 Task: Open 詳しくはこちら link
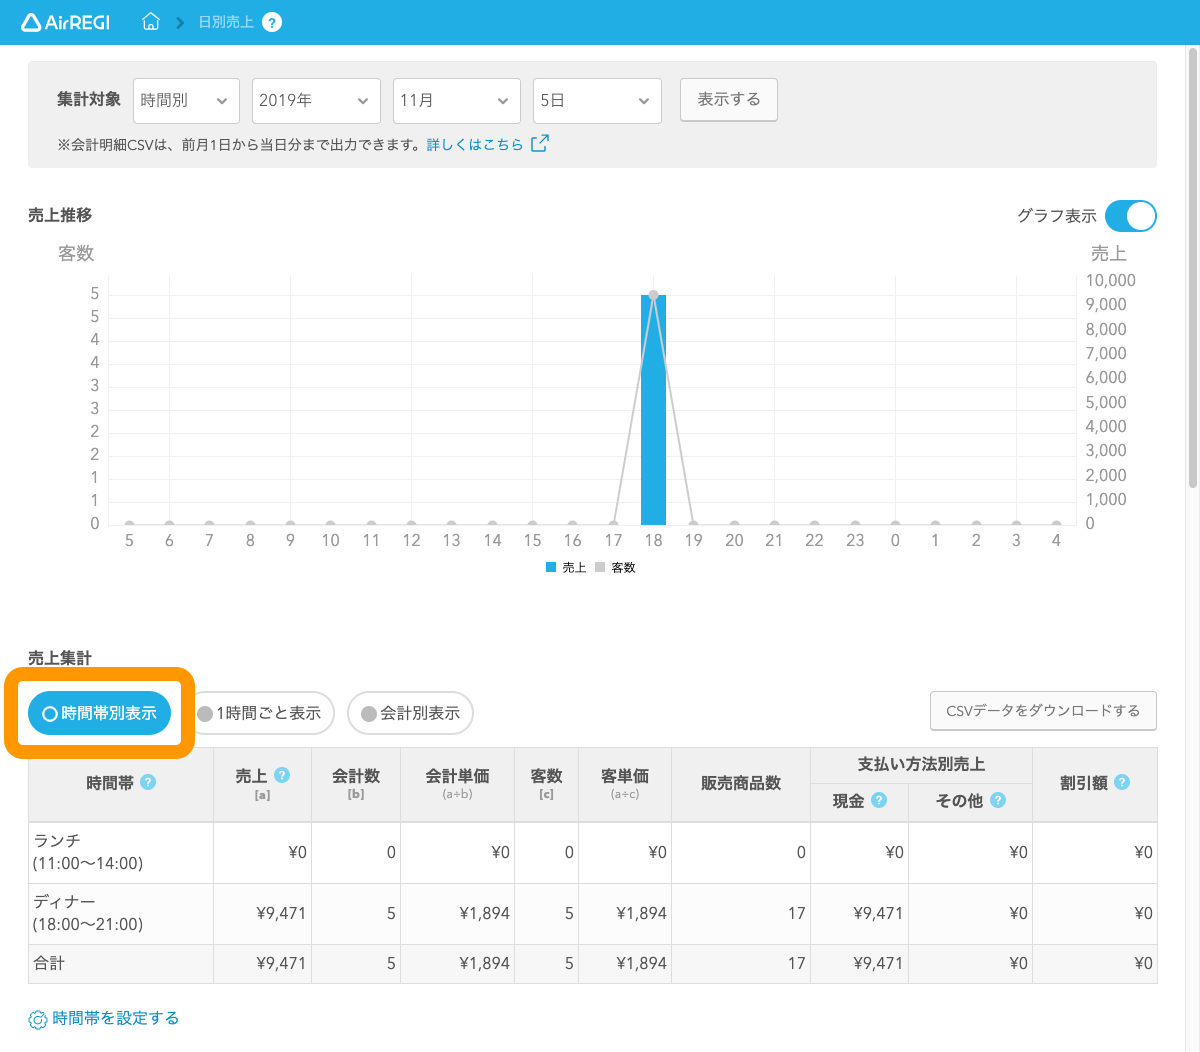(x=475, y=144)
